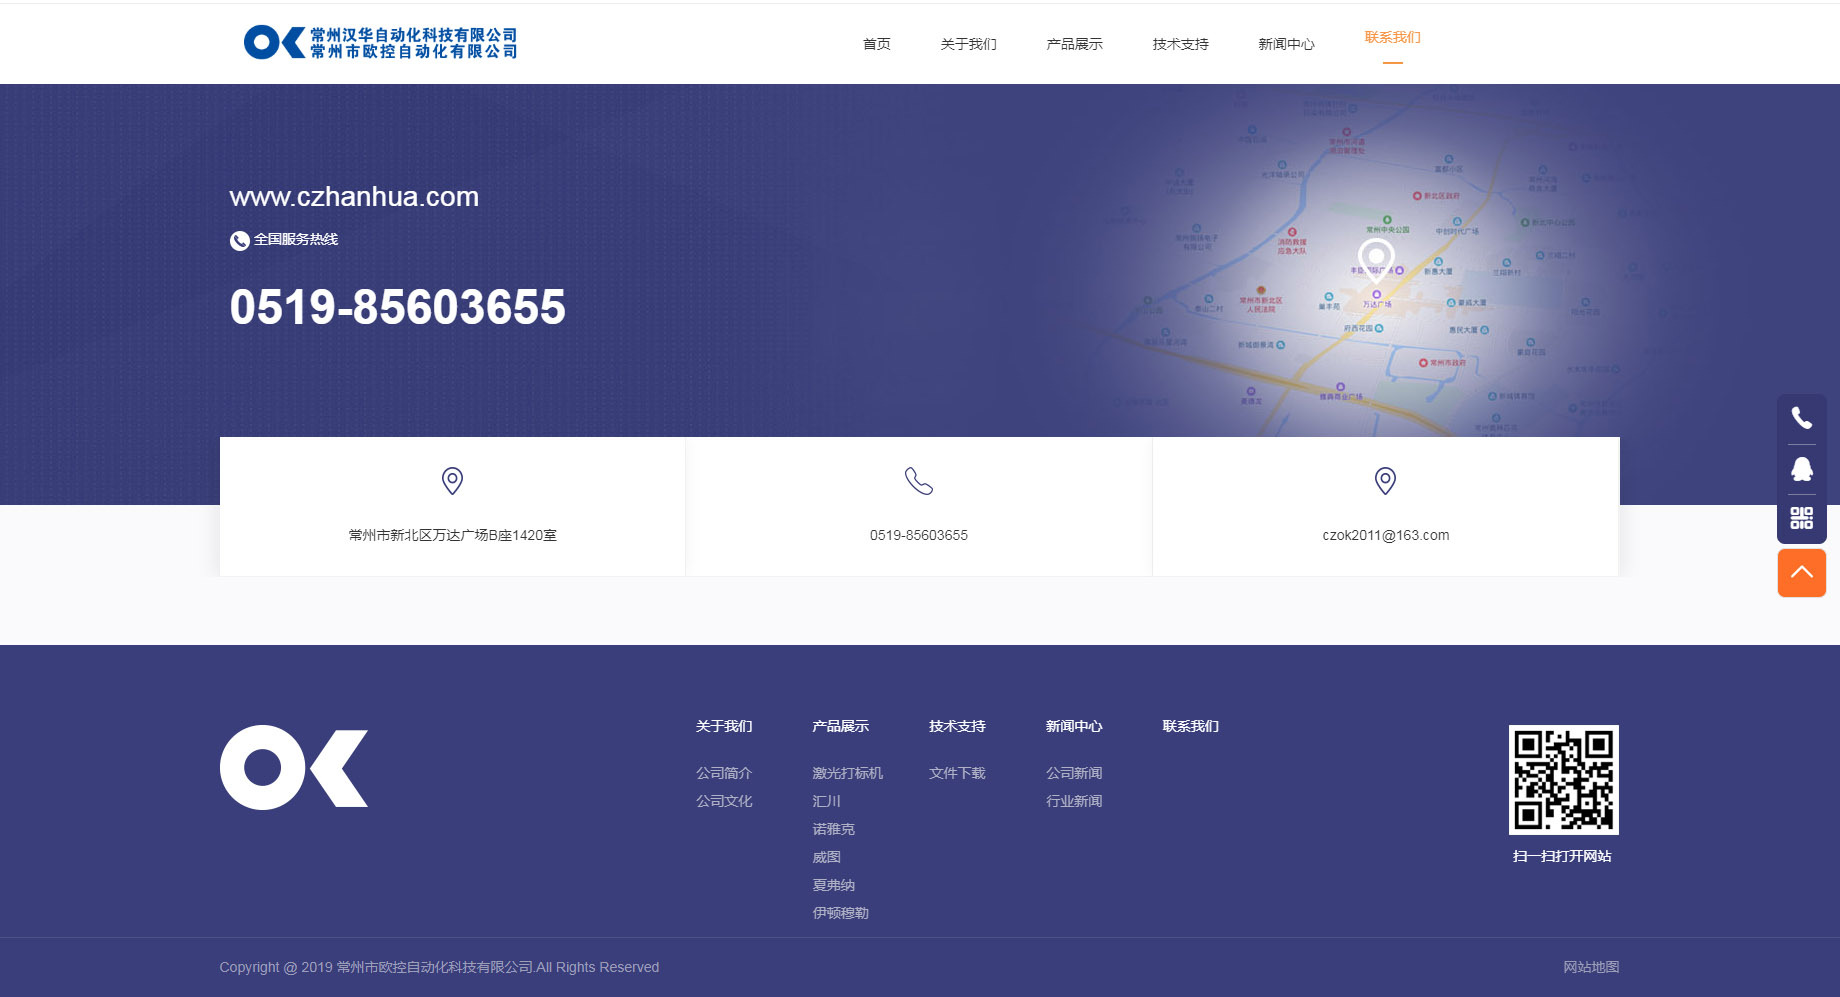
Task: Select 新闻中心 in the top navigation
Action: point(1286,44)
